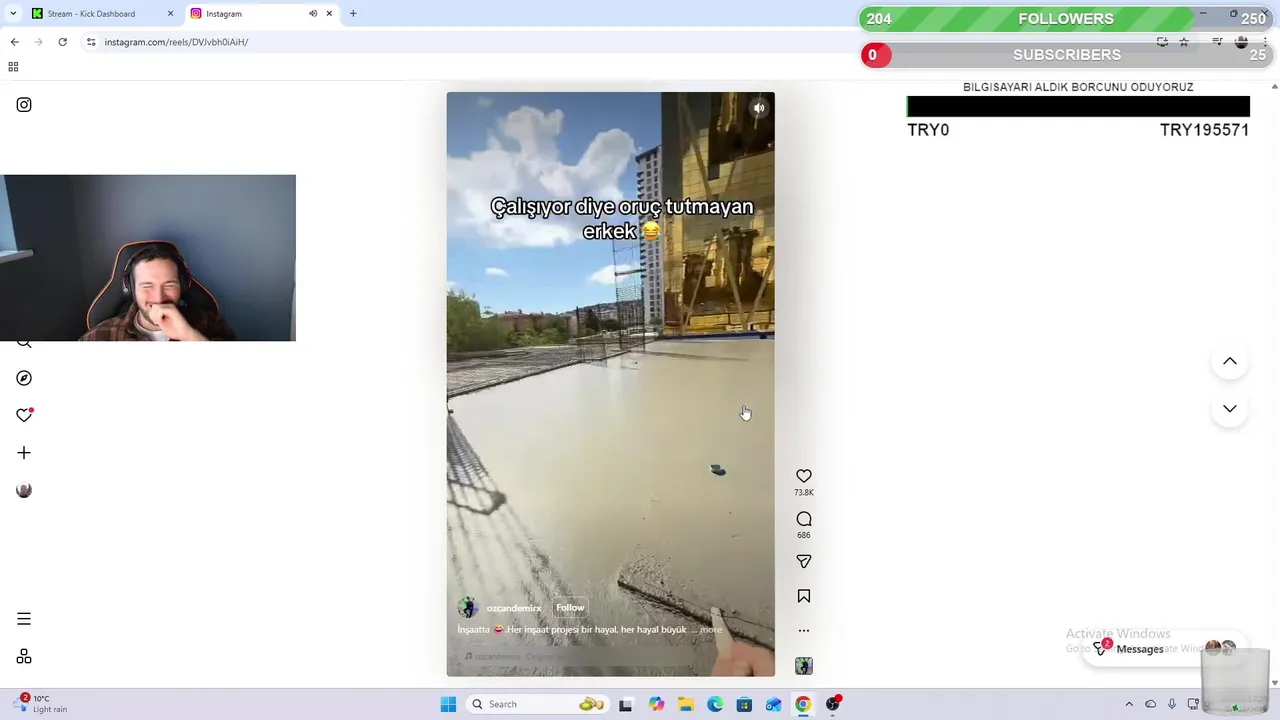
Task: Open Chrome media controls icon
Action: tap(1217, 42)
